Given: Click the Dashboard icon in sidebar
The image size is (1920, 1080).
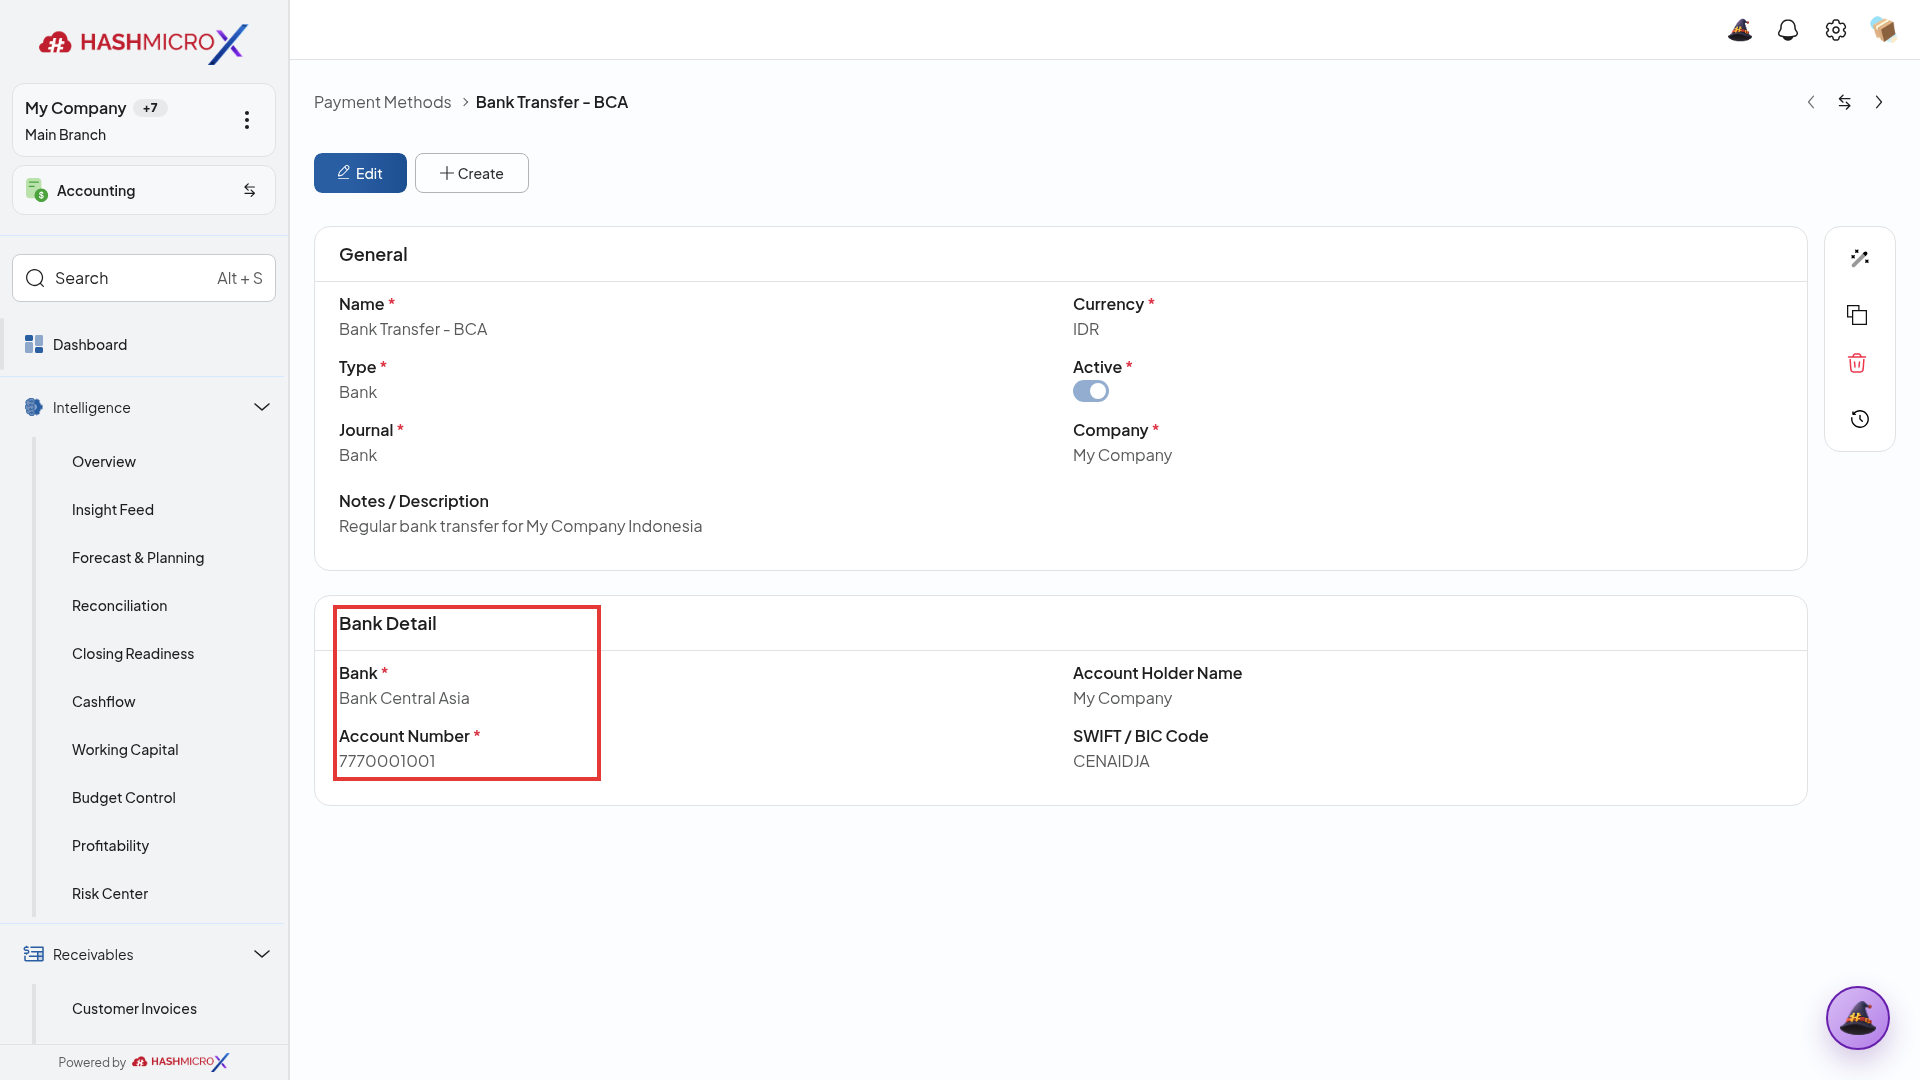Looking at the screenshot, I should pos(34,344).
